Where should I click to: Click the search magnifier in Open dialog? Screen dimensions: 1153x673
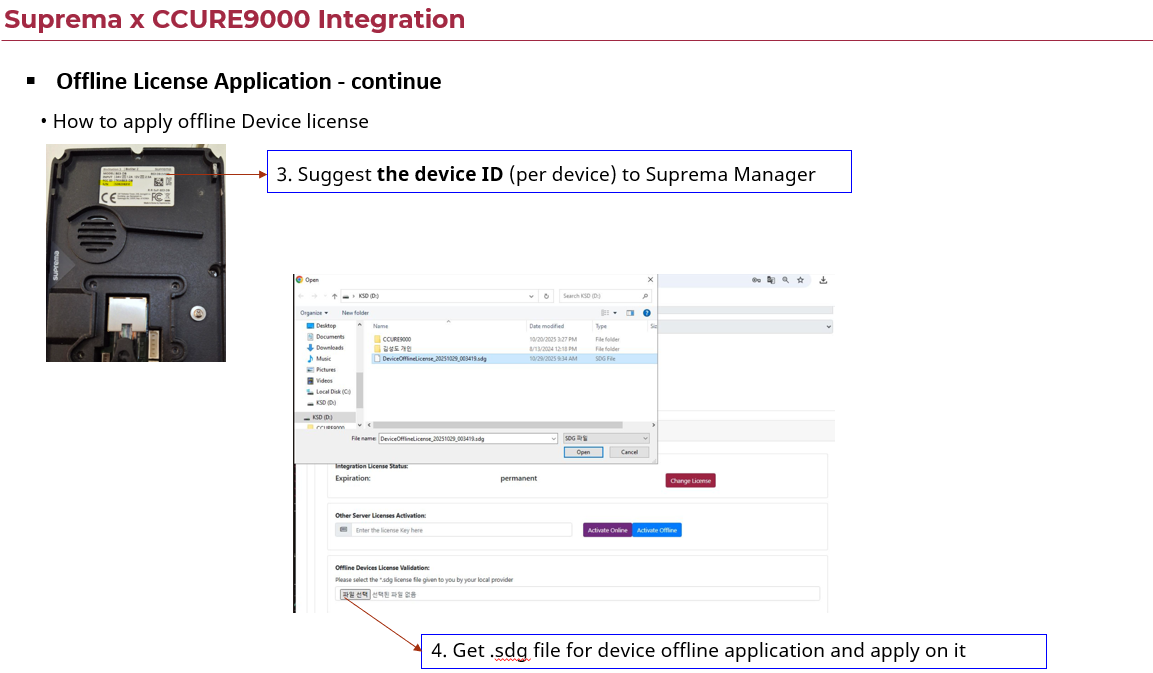click(645, 296)
